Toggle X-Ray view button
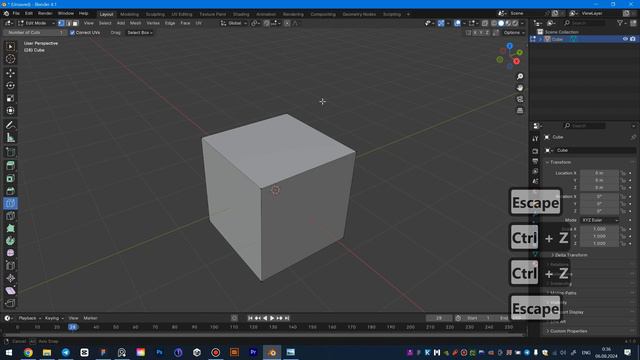The height and width of the screenshot is (360, 640). (485, 23)
